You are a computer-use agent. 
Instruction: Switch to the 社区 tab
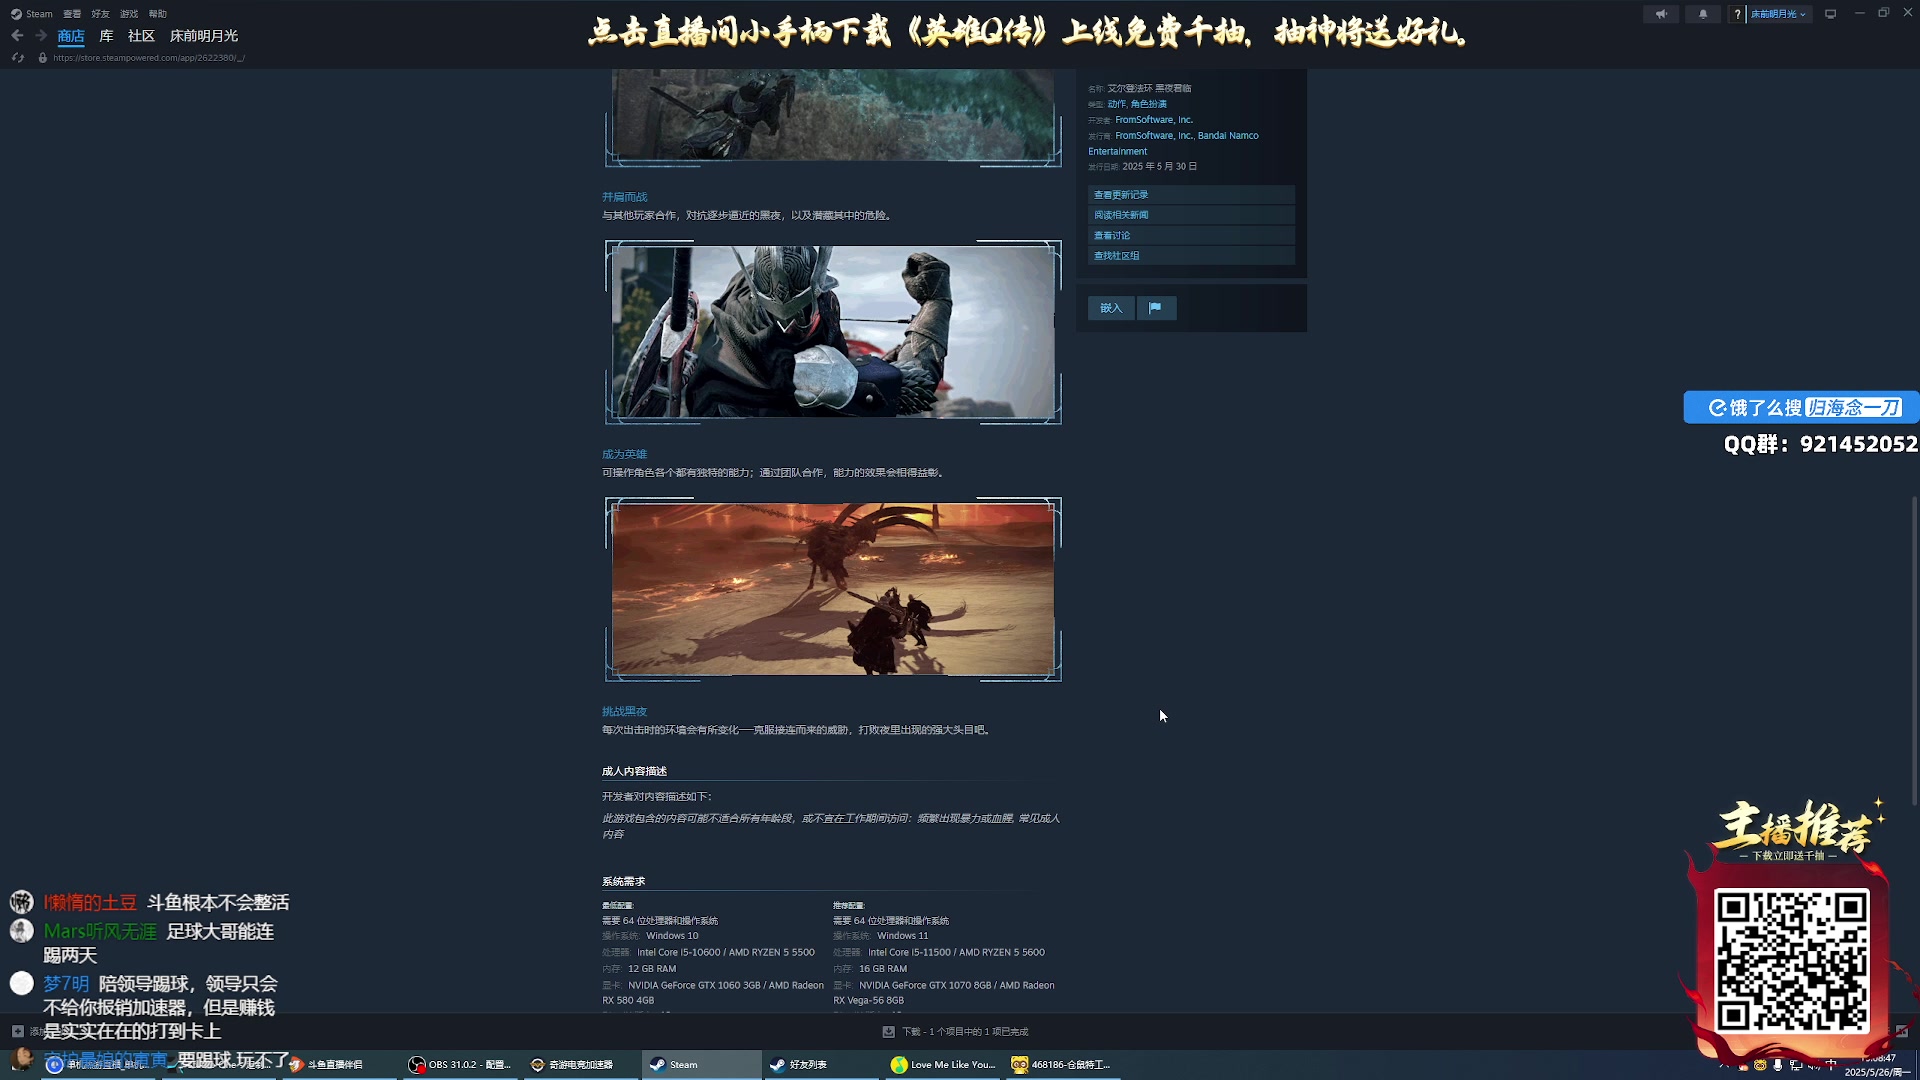[x=141, y=36]
